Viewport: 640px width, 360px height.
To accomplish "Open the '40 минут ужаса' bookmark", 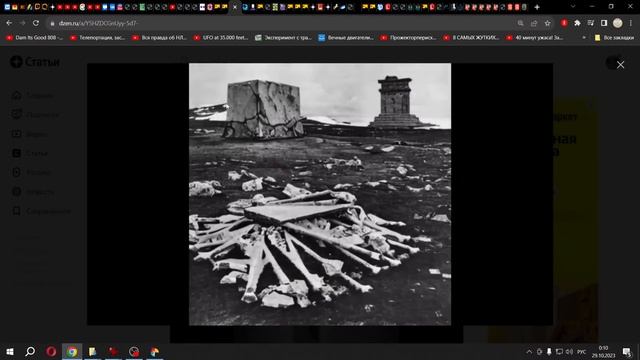I will point(534,38).
